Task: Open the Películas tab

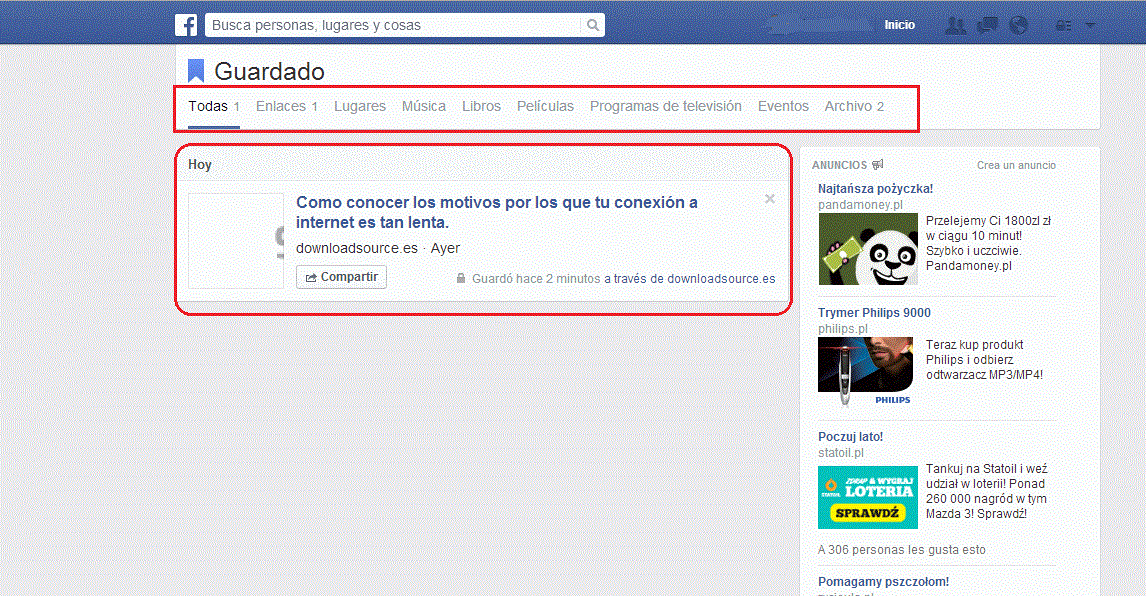Action: point(545,107)
